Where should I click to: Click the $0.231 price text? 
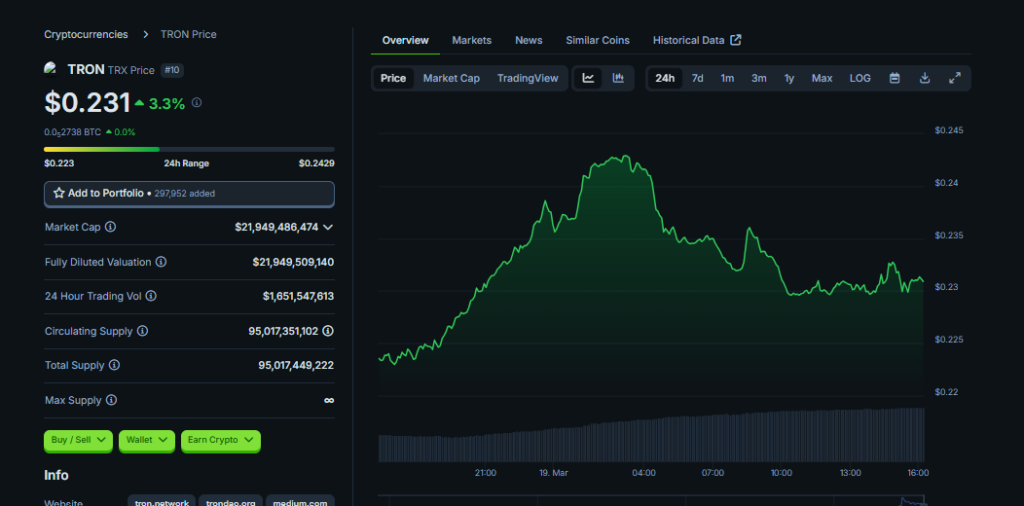click(88, 103)
